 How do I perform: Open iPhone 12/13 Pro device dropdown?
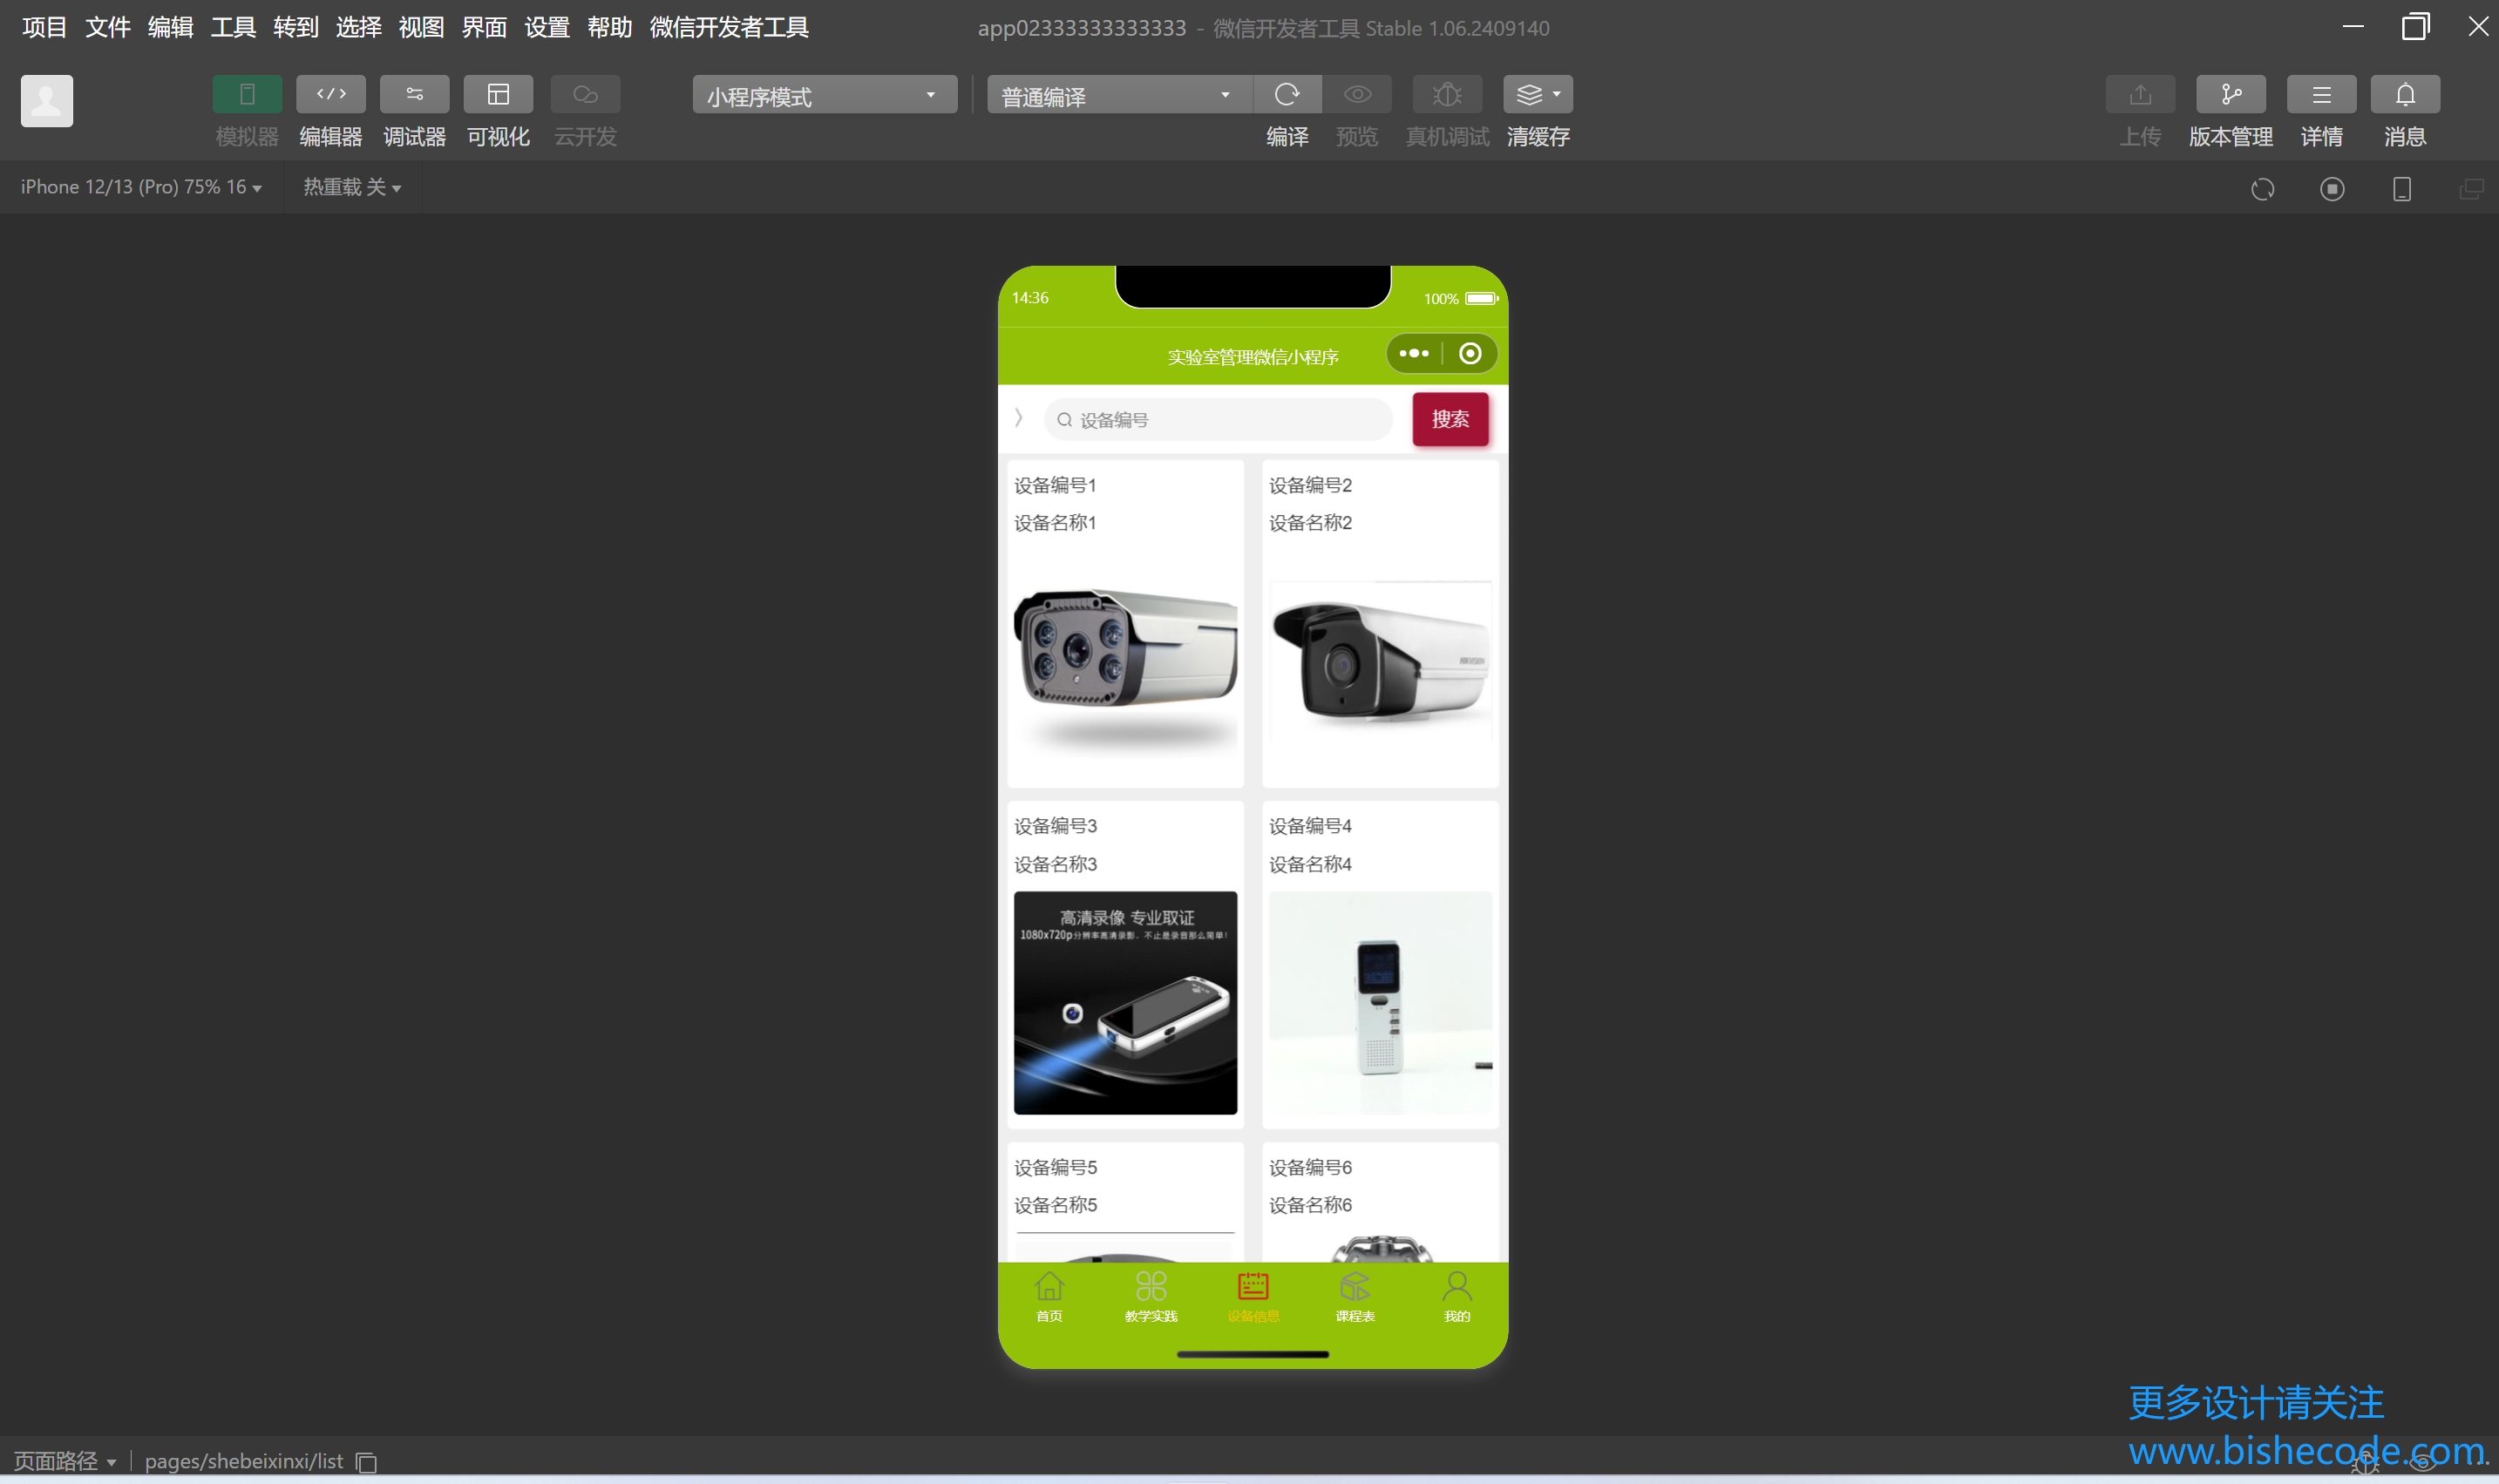[x=141, y=187]
